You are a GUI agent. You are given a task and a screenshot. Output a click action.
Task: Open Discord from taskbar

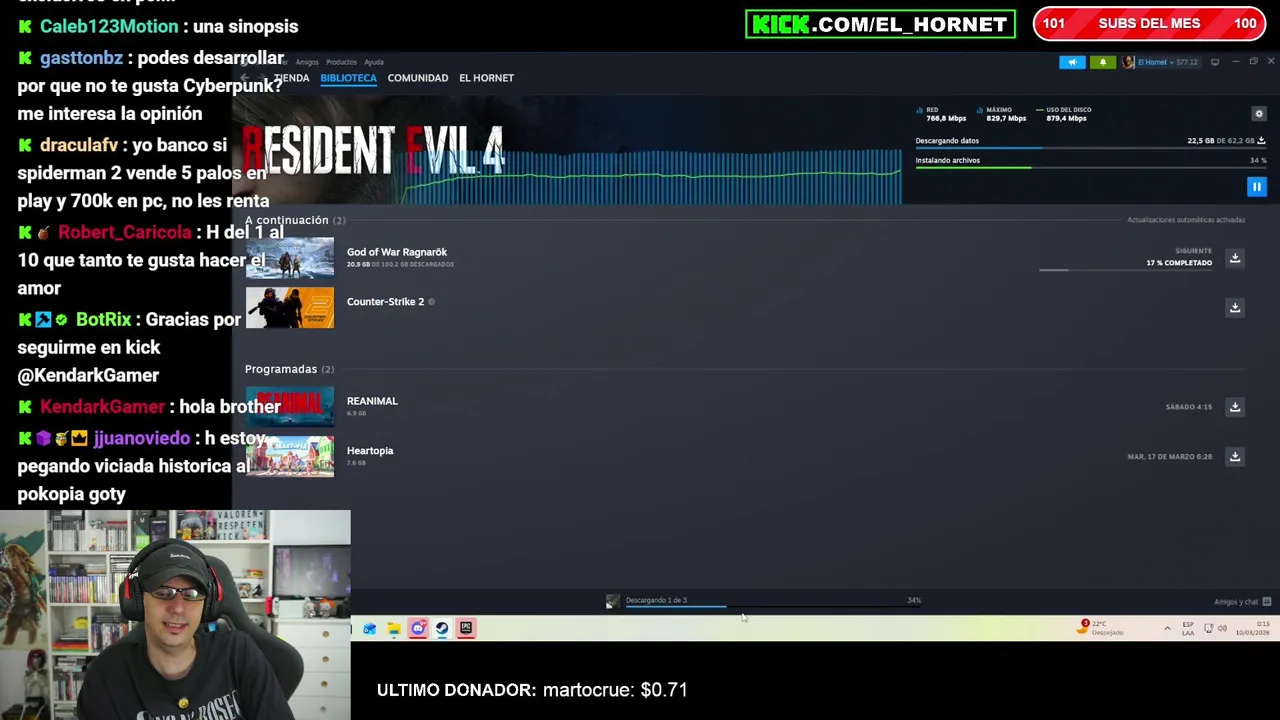coord(418,629)
